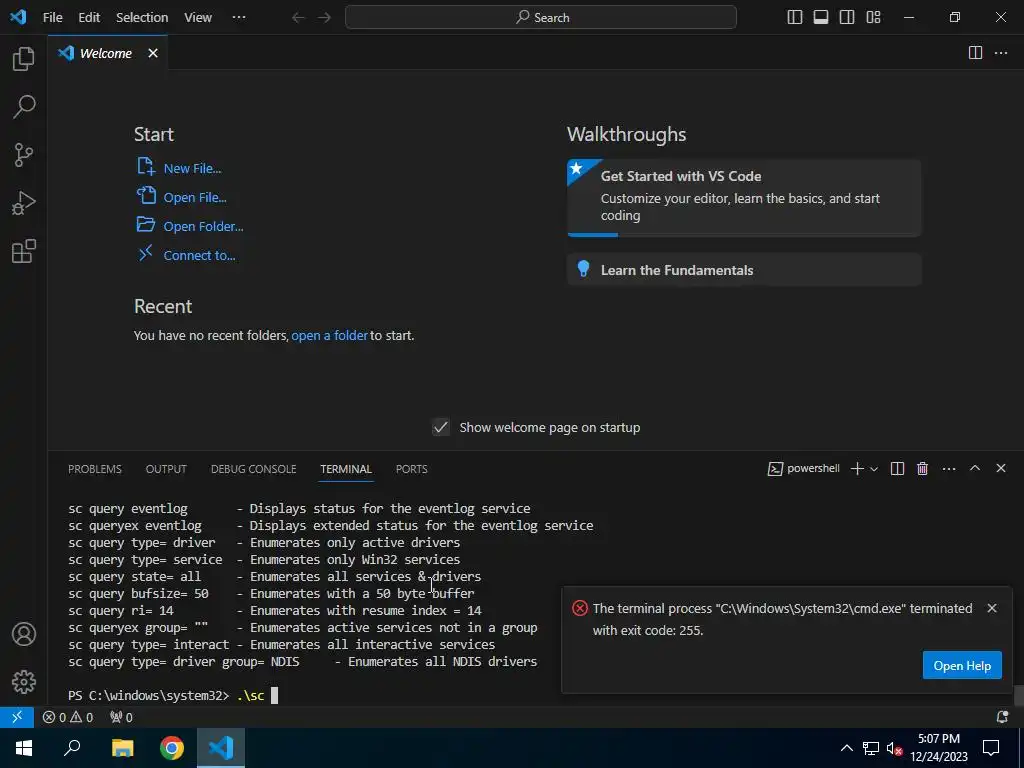Click the network tray icon
The width and height of the screenshot is (1024, 768).
coord(871,748)
